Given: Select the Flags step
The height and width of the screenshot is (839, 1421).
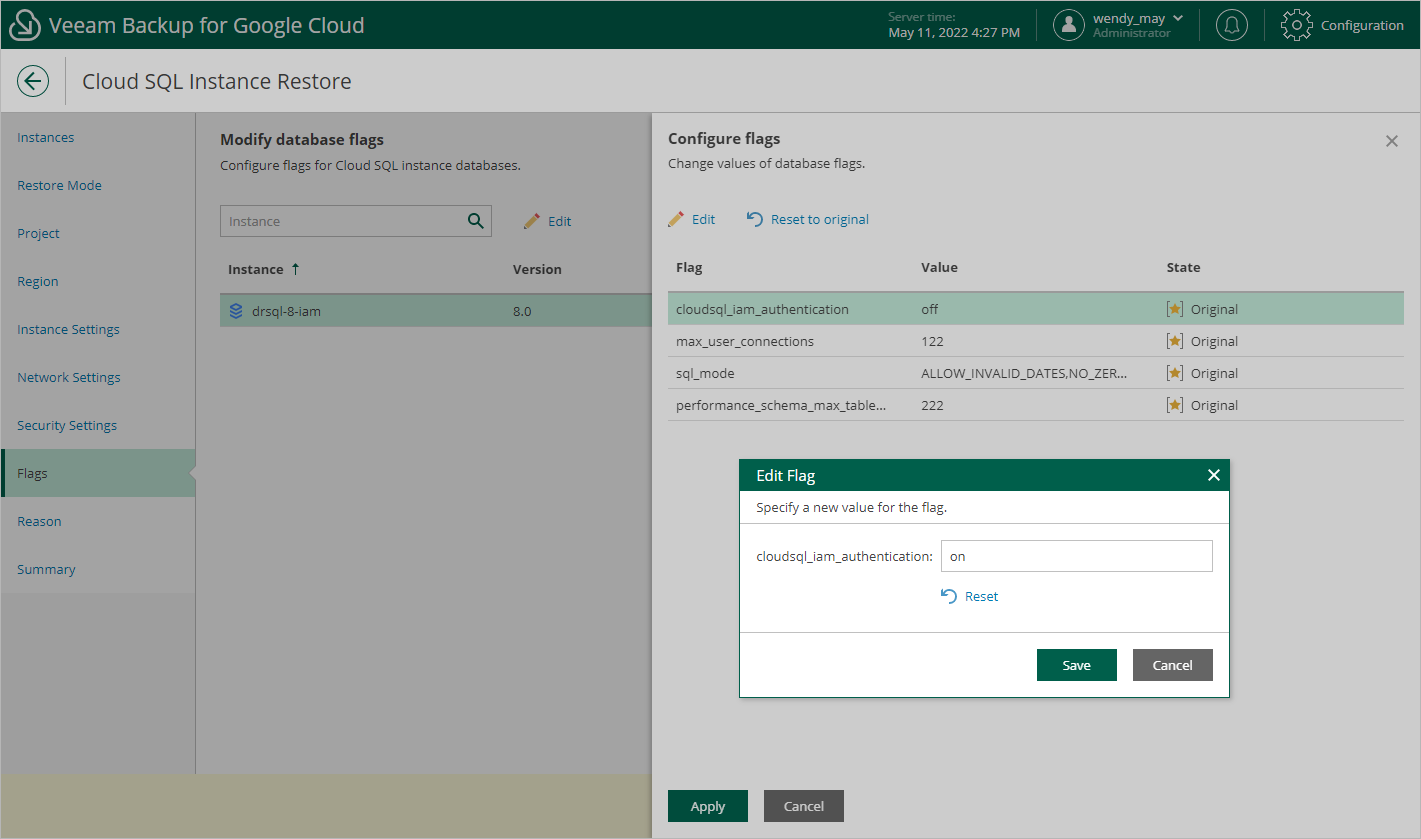Looking at the screenshot, I should pyautogui.click(x=98, y=473).
